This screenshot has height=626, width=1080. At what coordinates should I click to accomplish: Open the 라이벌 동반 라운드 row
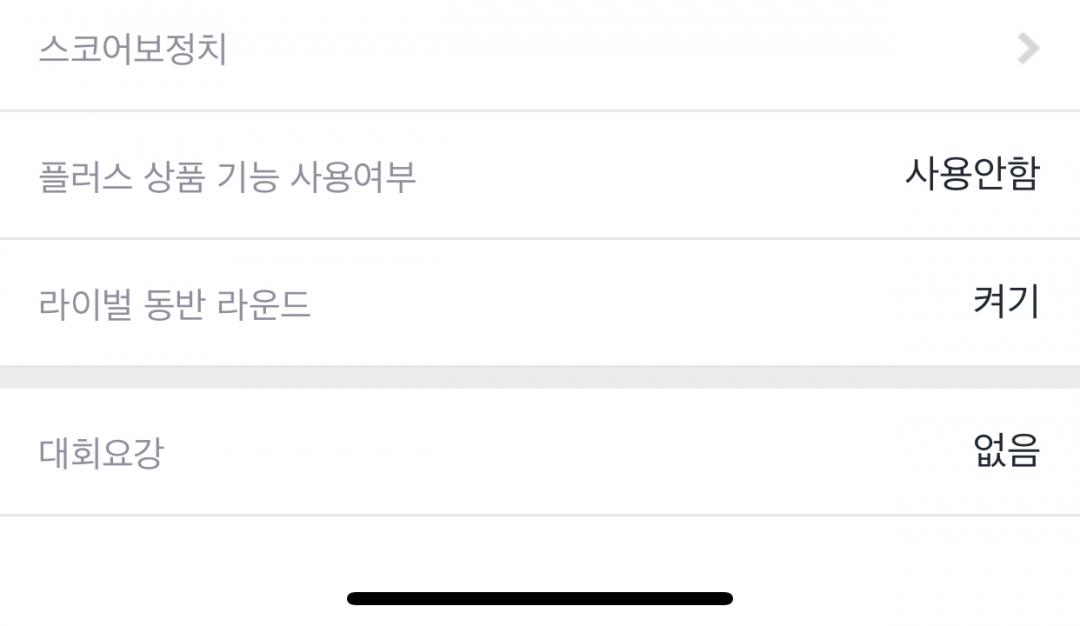point(540,302)
